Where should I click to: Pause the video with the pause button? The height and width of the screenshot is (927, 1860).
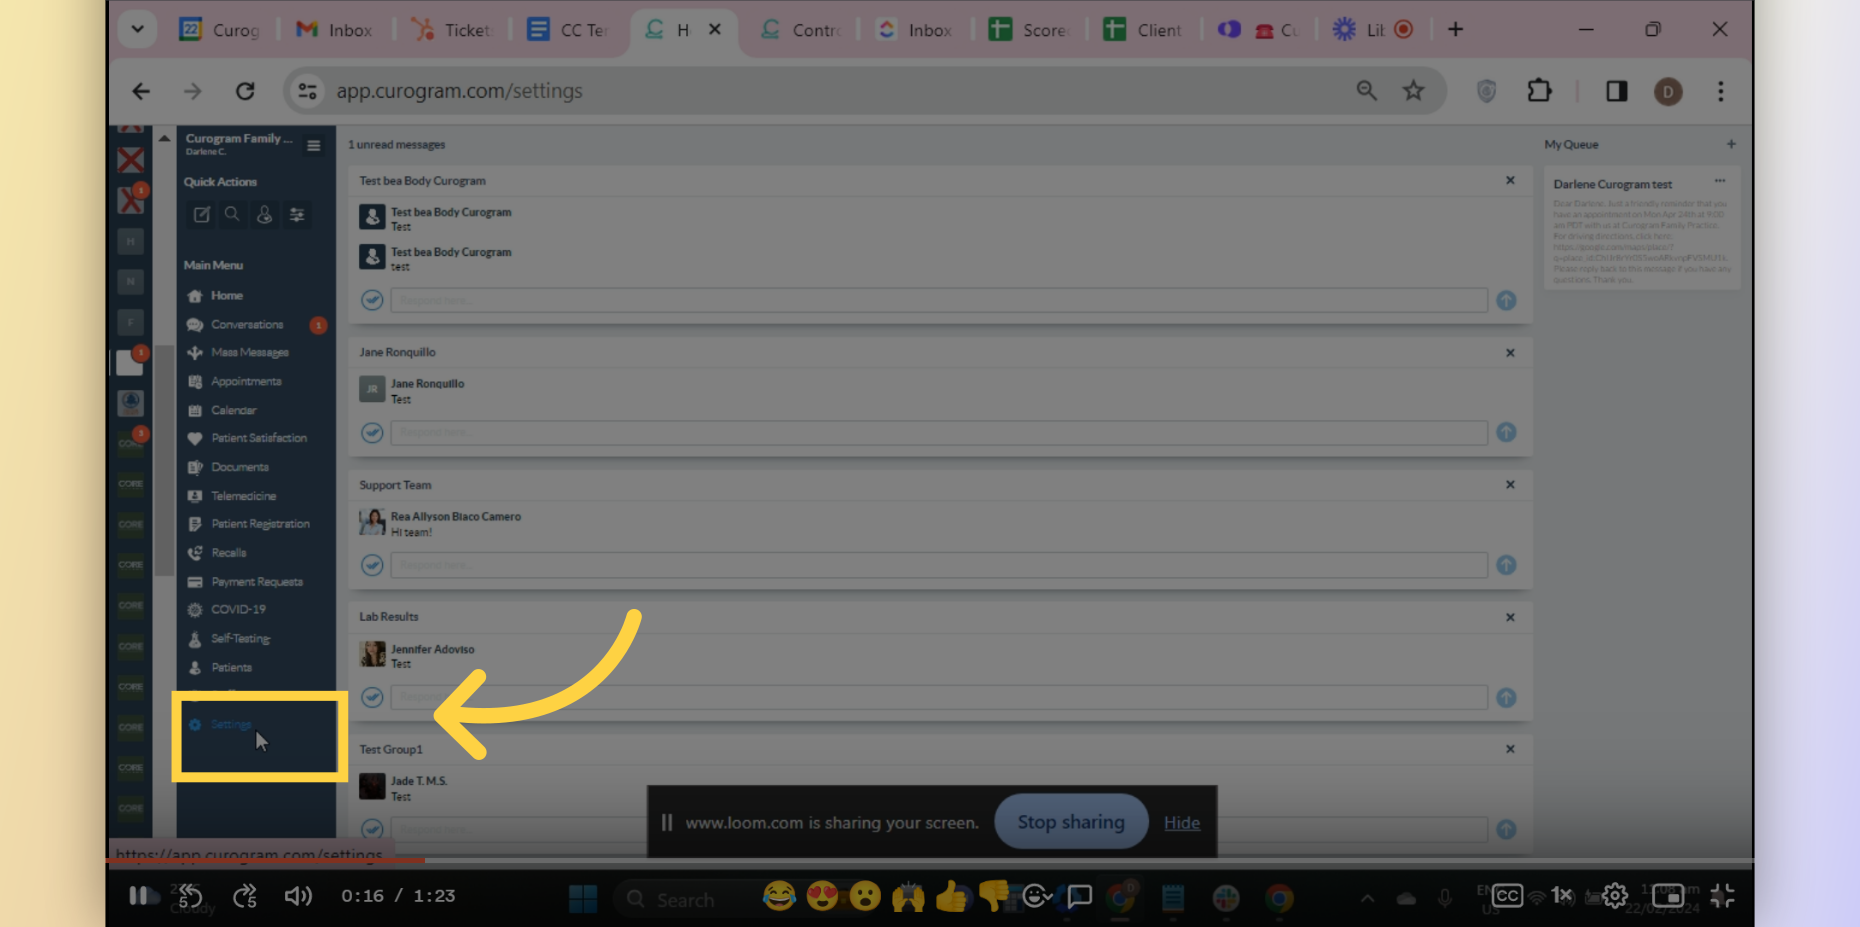[138, 895]
